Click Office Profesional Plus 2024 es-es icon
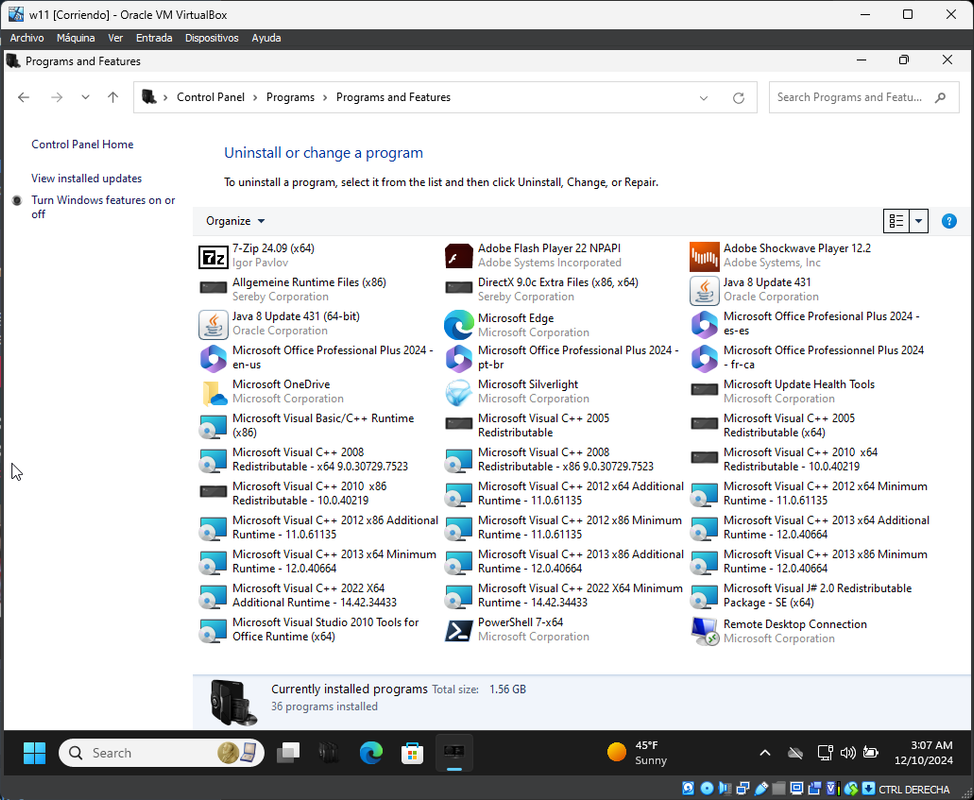 pyautogui.click(x=704, y=324)
